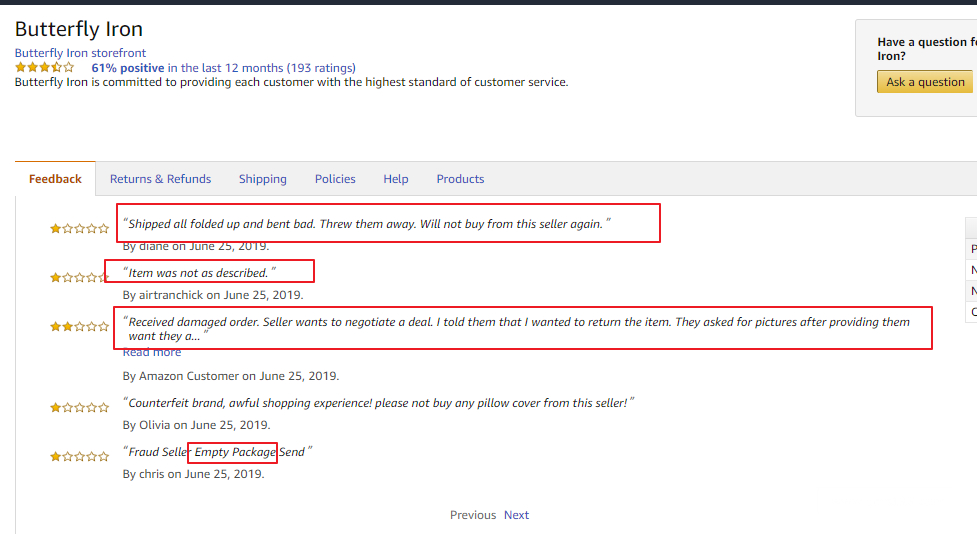View the Products tab
This screenshot has width=977, height=534.
460,179
